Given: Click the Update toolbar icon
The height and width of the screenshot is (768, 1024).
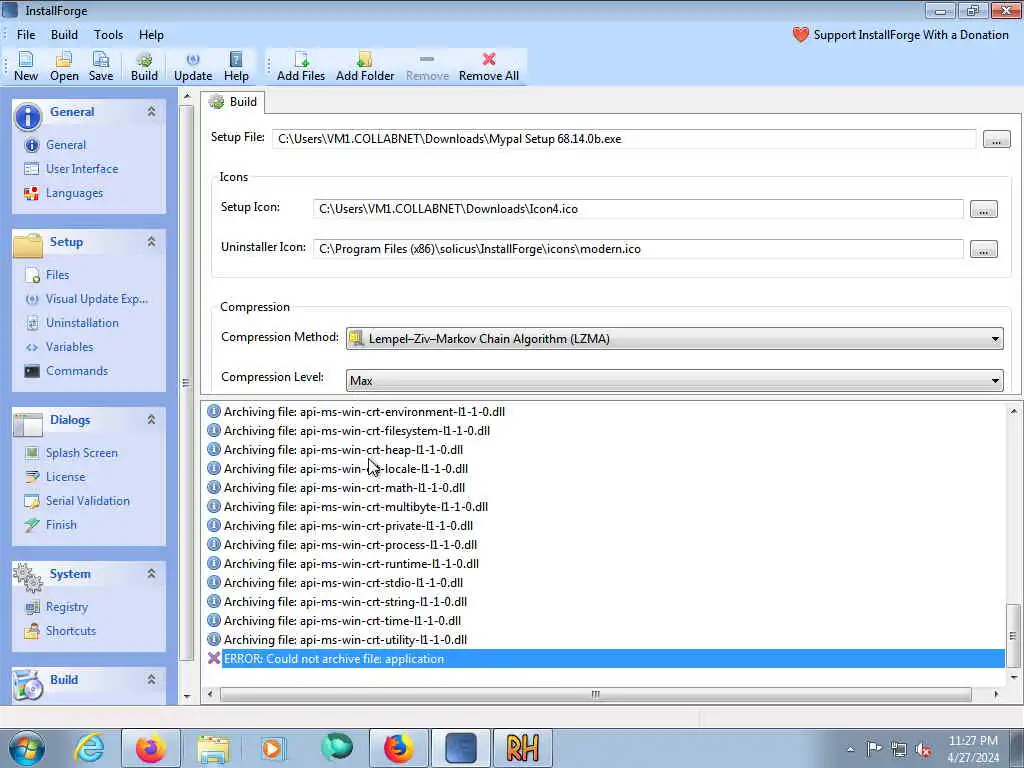Looking at the screenshot, I should 193,67.
